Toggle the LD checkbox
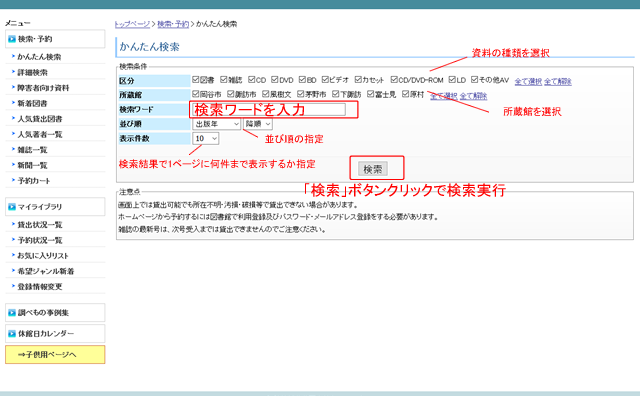Image resolution: width=640 pixels, height=396 pixels. 452,79
